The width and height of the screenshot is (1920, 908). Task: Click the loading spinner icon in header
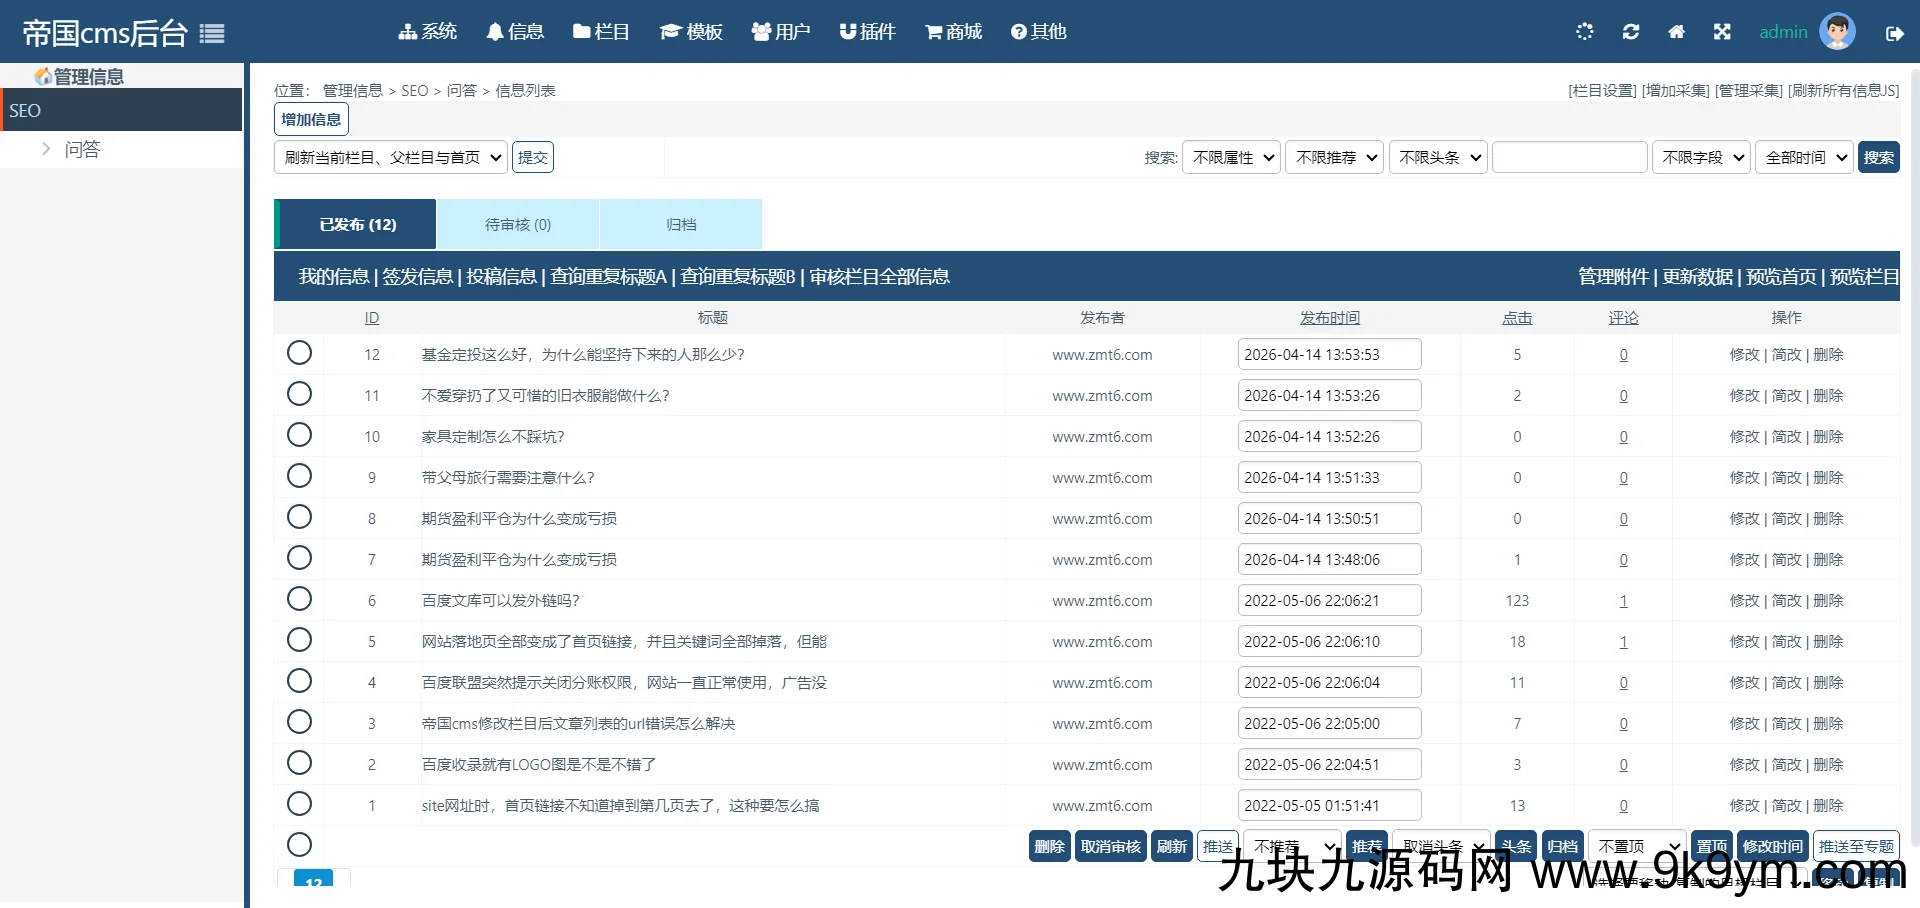(x=1585, y=32)
